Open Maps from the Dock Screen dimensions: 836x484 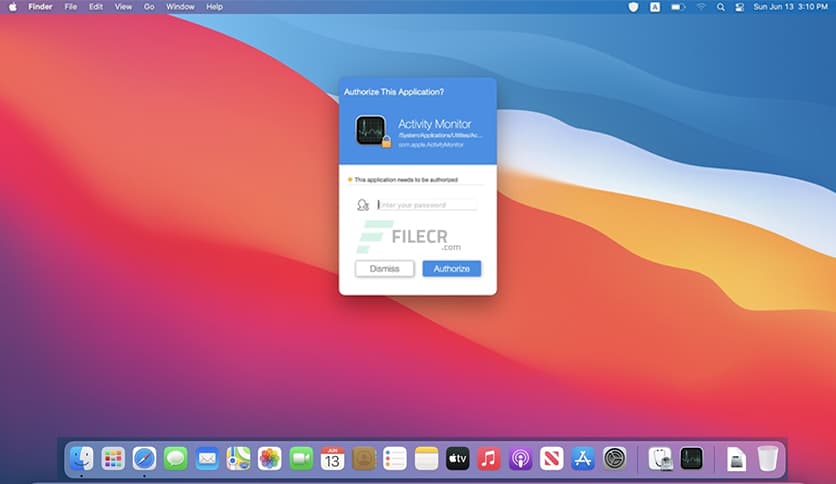coord(238,458)
